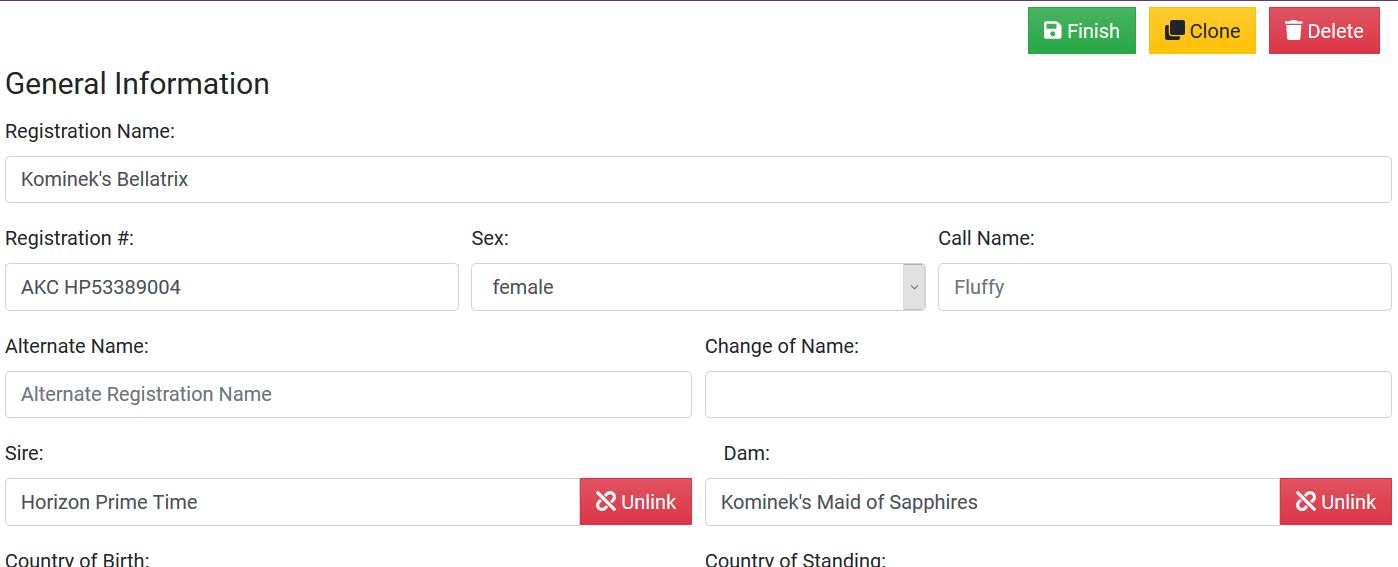The height and width of the screenshot is (567, 1398).
Task: Click the trash can icon on Delete
Action: [x=1293, y=31]
